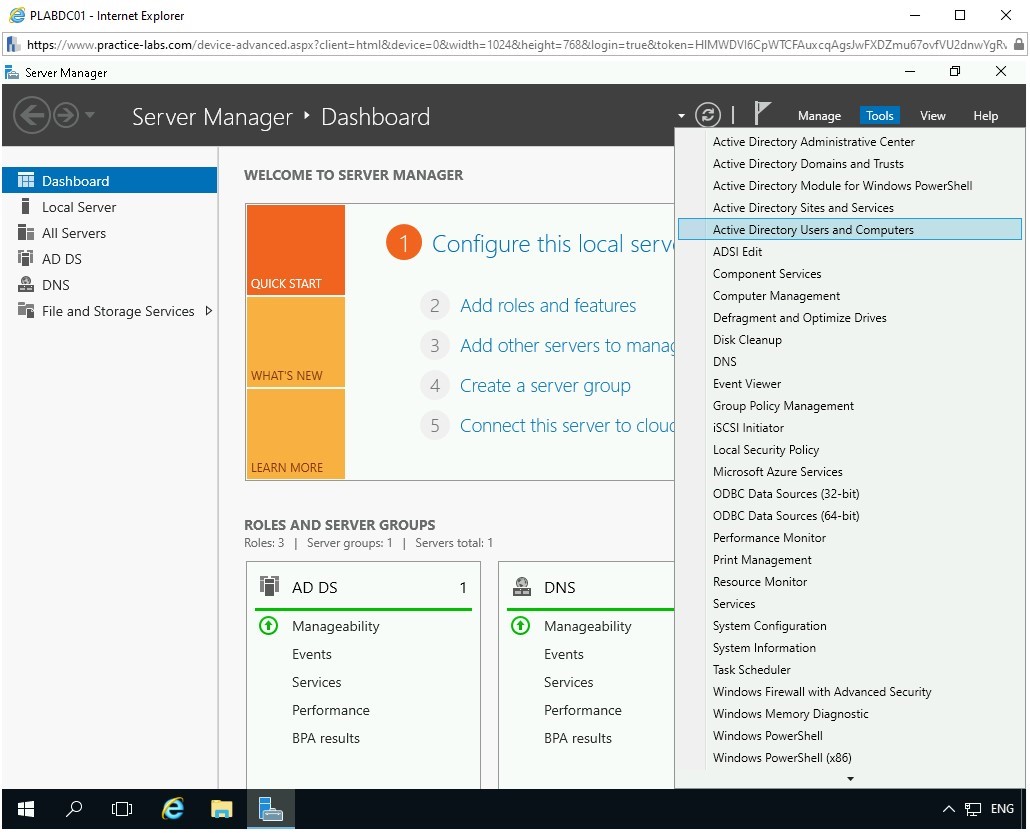Click the LEARN MORE tile
The image size is (1030, 833).
[296, 434]
